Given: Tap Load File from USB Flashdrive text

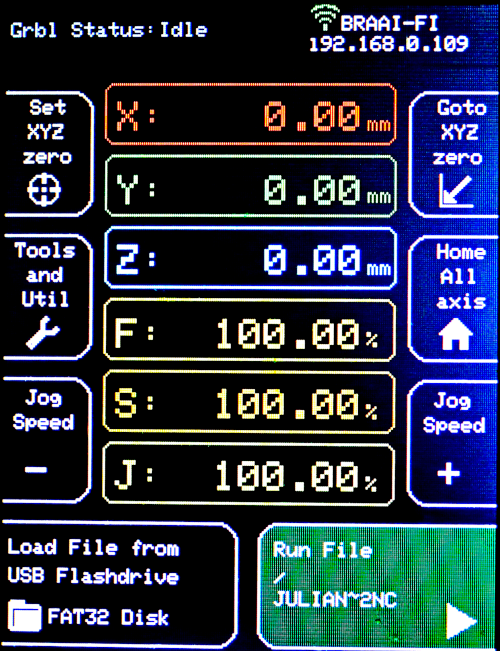Looking at the screenshot, I should point(93,562).
